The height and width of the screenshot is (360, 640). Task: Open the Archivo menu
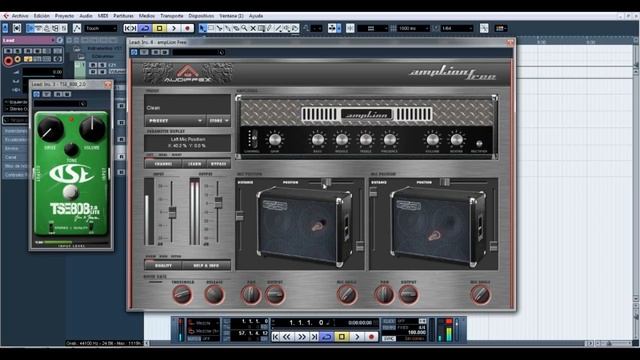point(20,16)
